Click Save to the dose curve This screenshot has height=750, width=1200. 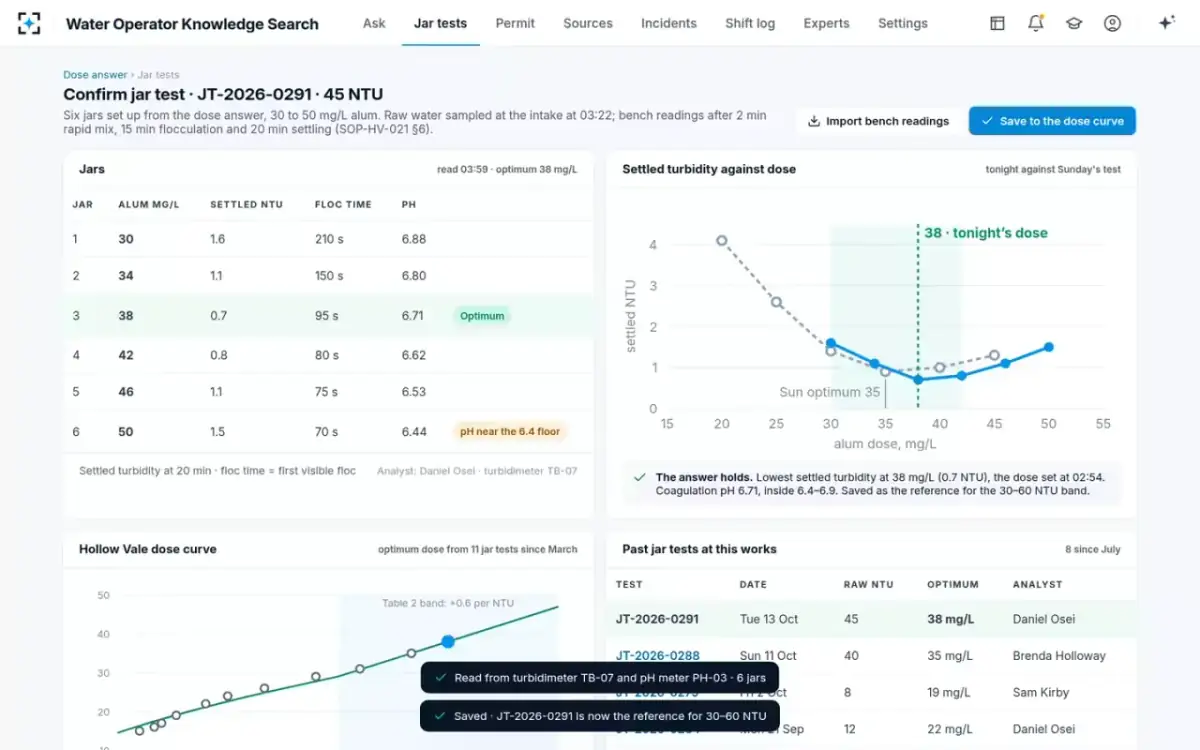[x=1052, y=121]
